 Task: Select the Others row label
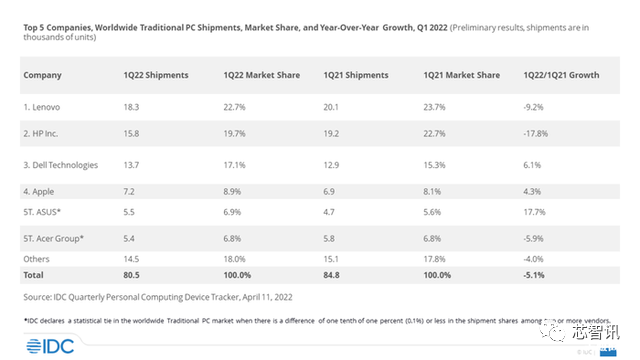36,259
